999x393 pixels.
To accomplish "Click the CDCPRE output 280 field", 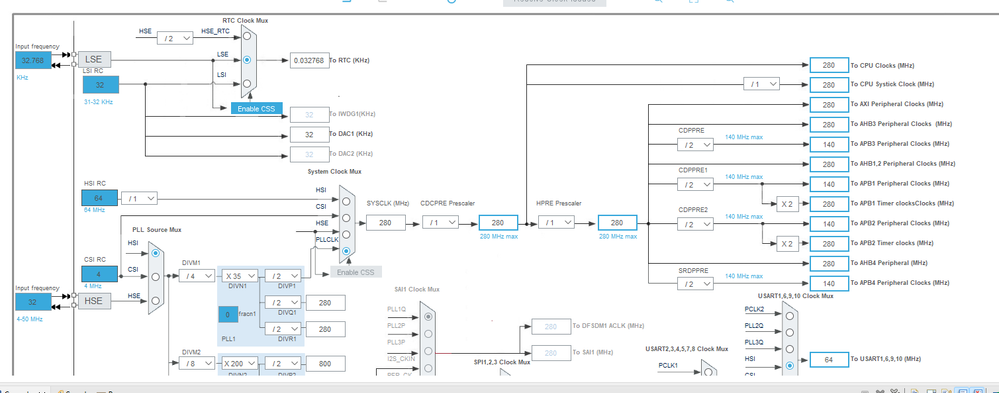I will [x=498, y=222].
